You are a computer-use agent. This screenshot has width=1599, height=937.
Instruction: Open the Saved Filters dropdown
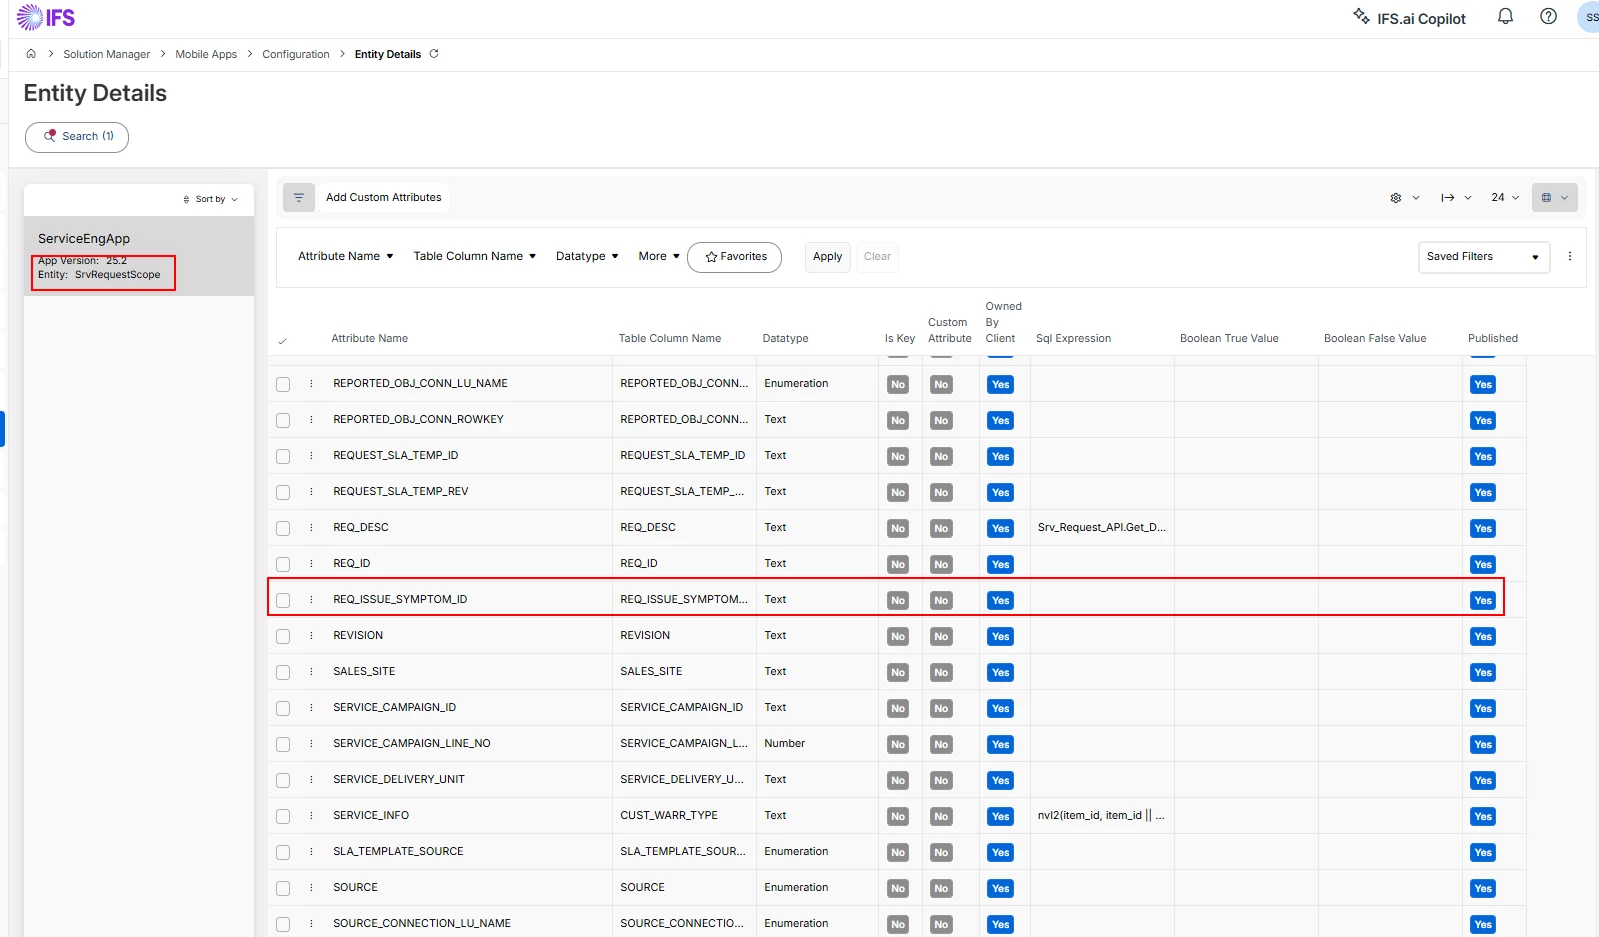click(1483, 257)
